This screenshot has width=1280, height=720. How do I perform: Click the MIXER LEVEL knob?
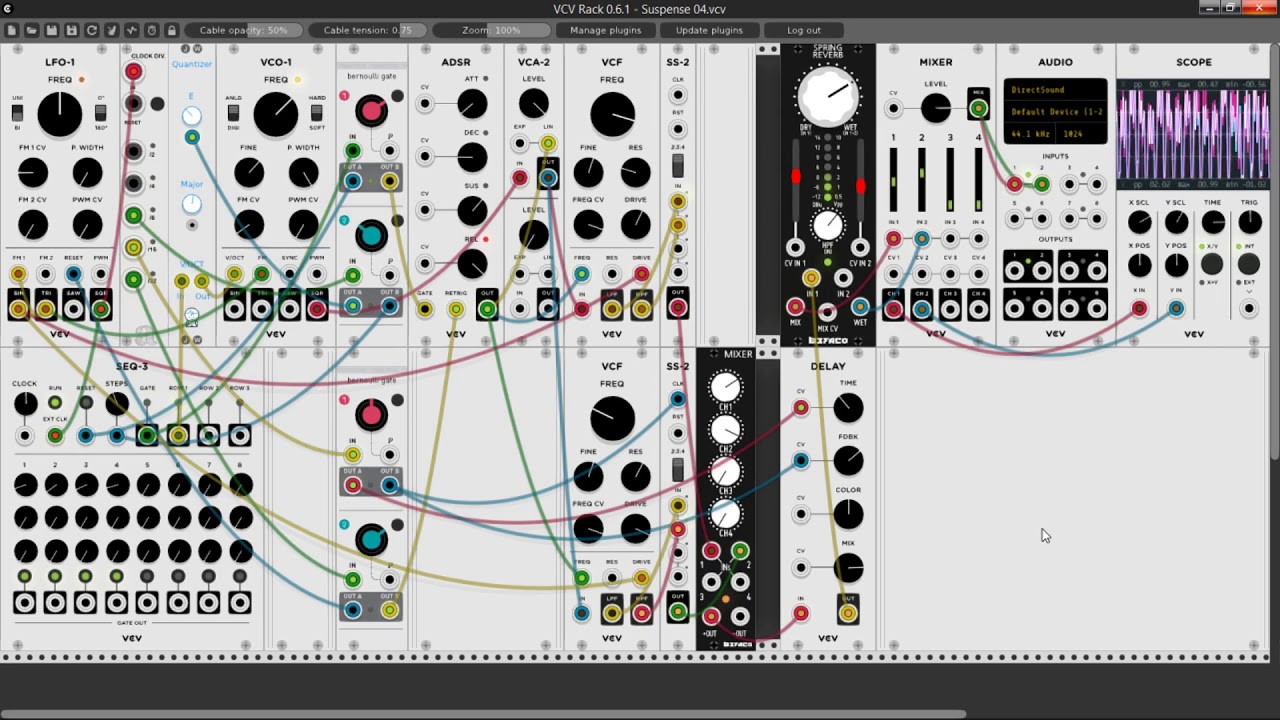[935, 108]
